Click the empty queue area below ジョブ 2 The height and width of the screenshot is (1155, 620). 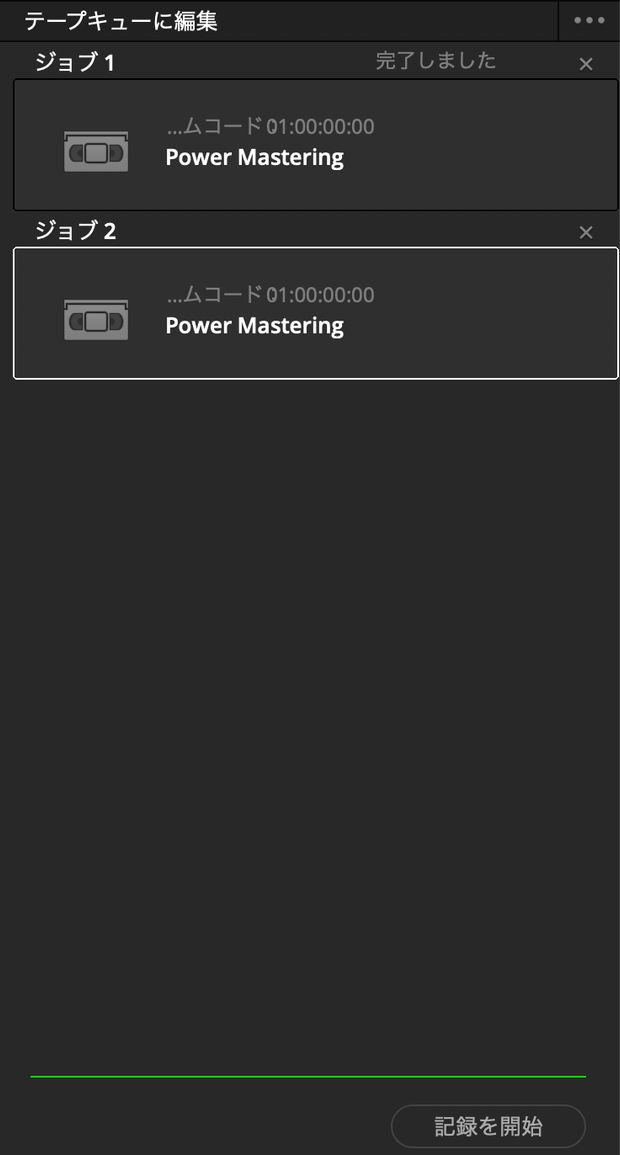click(x=310, y=722)
